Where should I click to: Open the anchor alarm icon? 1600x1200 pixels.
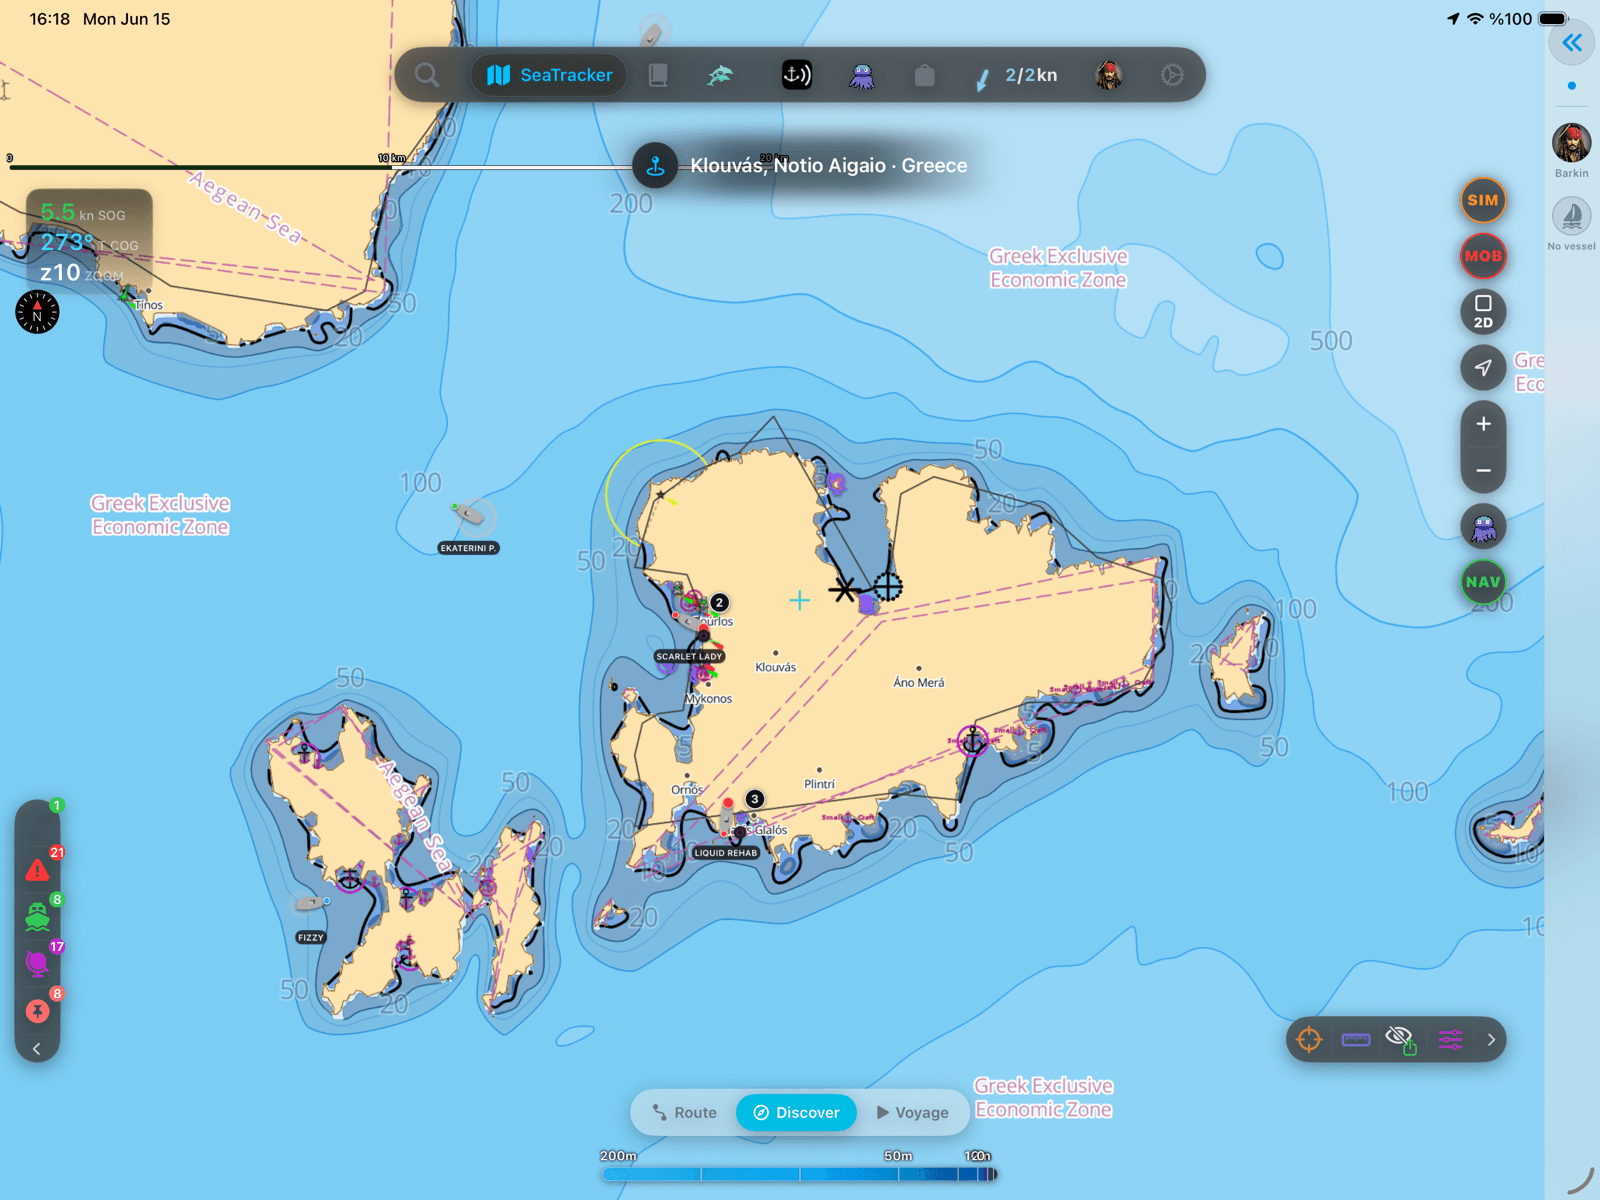coord(796,75)
